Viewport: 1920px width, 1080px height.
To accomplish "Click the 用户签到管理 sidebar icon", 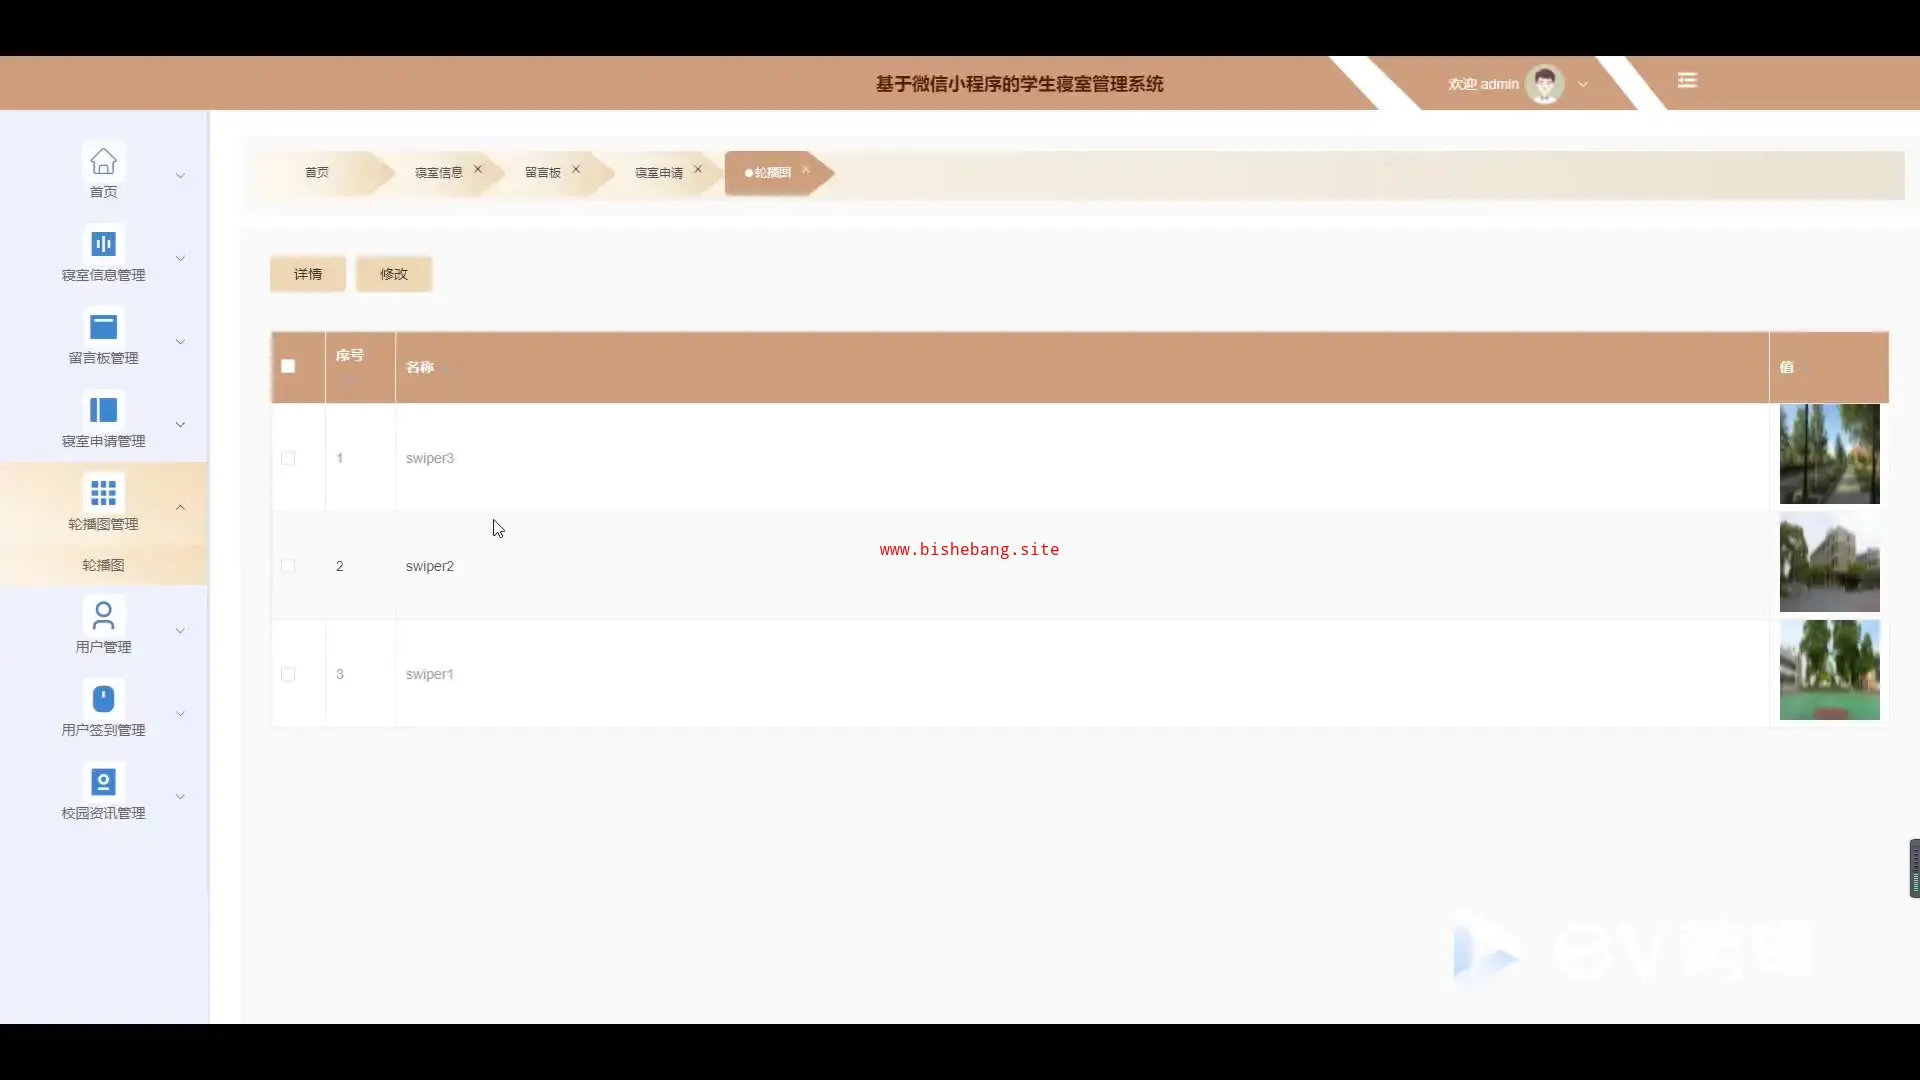I will click(x=103, y=698).
